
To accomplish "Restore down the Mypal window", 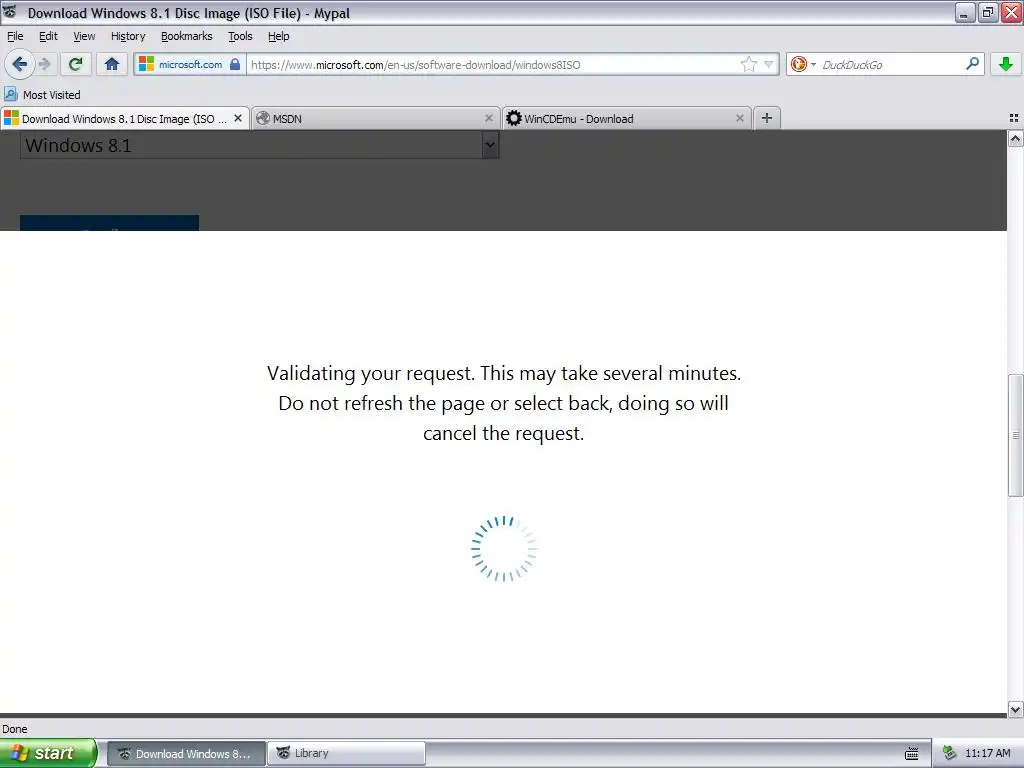I will 987,12.
